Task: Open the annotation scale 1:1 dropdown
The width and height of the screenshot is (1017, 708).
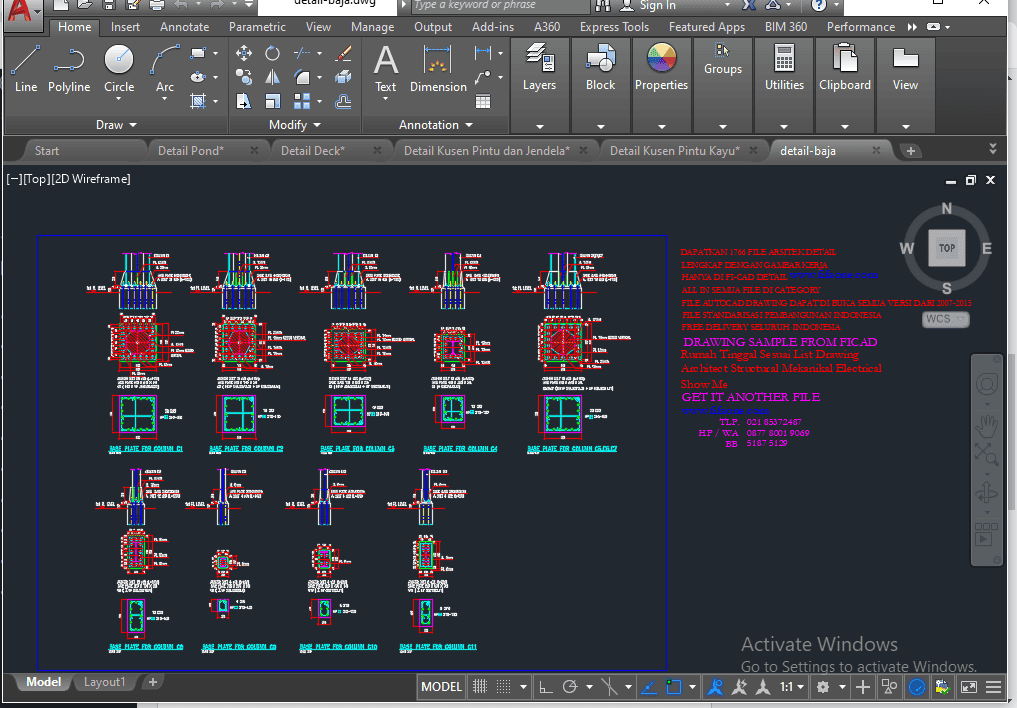Action: click(x=791, y=687)
